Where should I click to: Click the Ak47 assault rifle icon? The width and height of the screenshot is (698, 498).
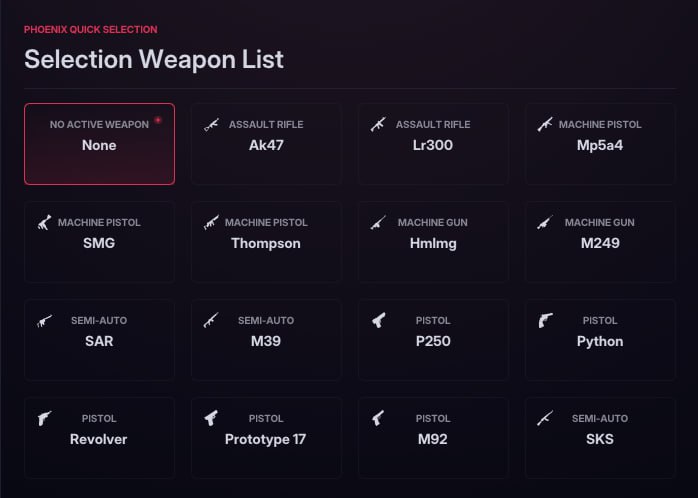(211, 125)
